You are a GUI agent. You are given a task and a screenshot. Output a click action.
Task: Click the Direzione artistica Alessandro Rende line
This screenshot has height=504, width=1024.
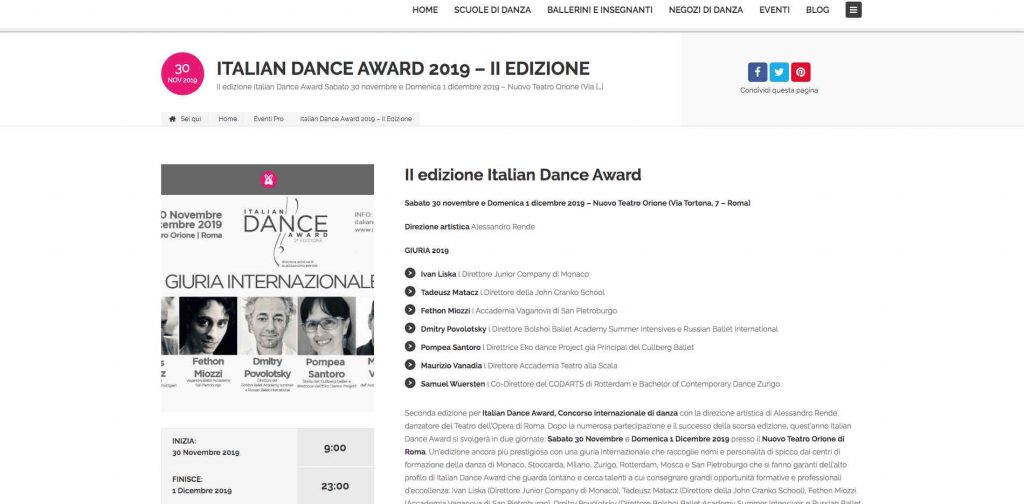pyautogui.click(x=470, y=227)
